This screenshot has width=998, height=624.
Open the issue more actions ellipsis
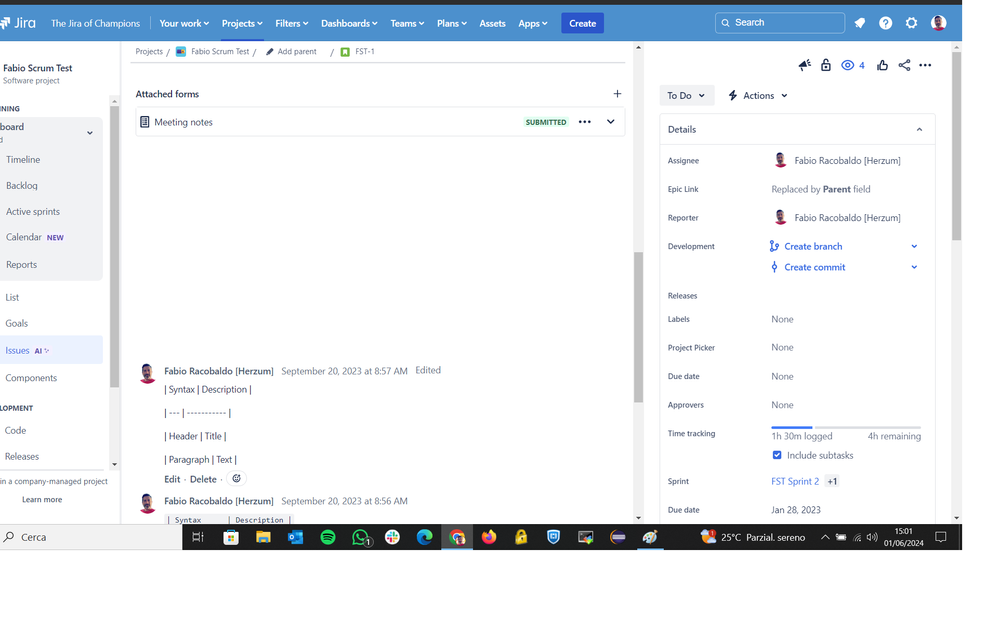click(925, 65)
